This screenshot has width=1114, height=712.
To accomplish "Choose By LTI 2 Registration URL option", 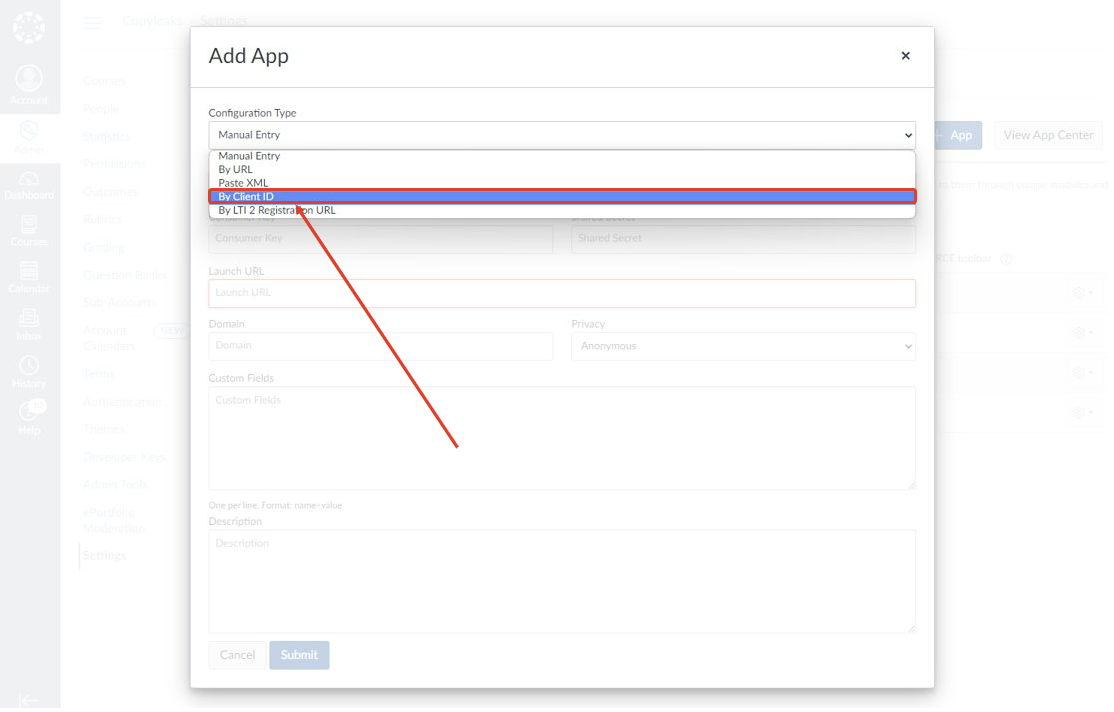I will 561,210.
